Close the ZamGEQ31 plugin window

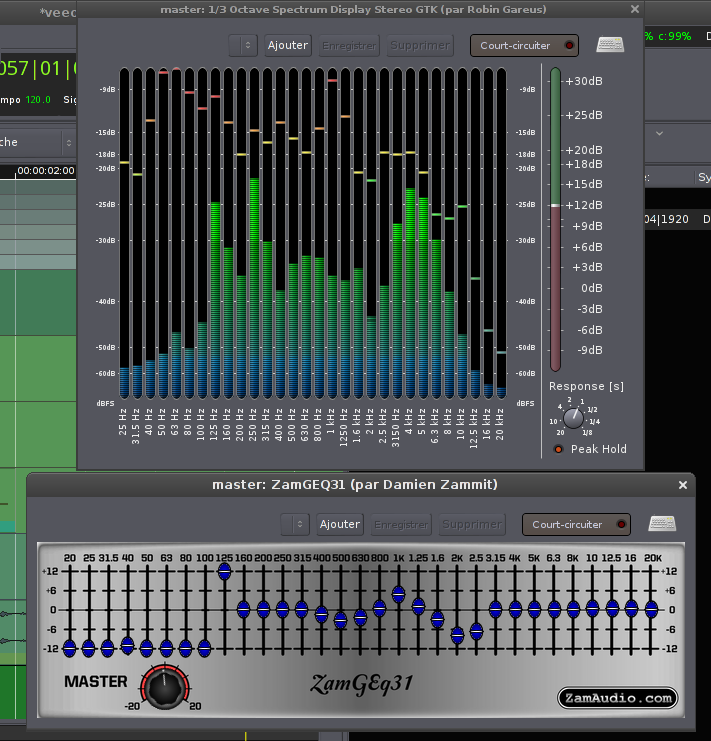coord(683,485)
